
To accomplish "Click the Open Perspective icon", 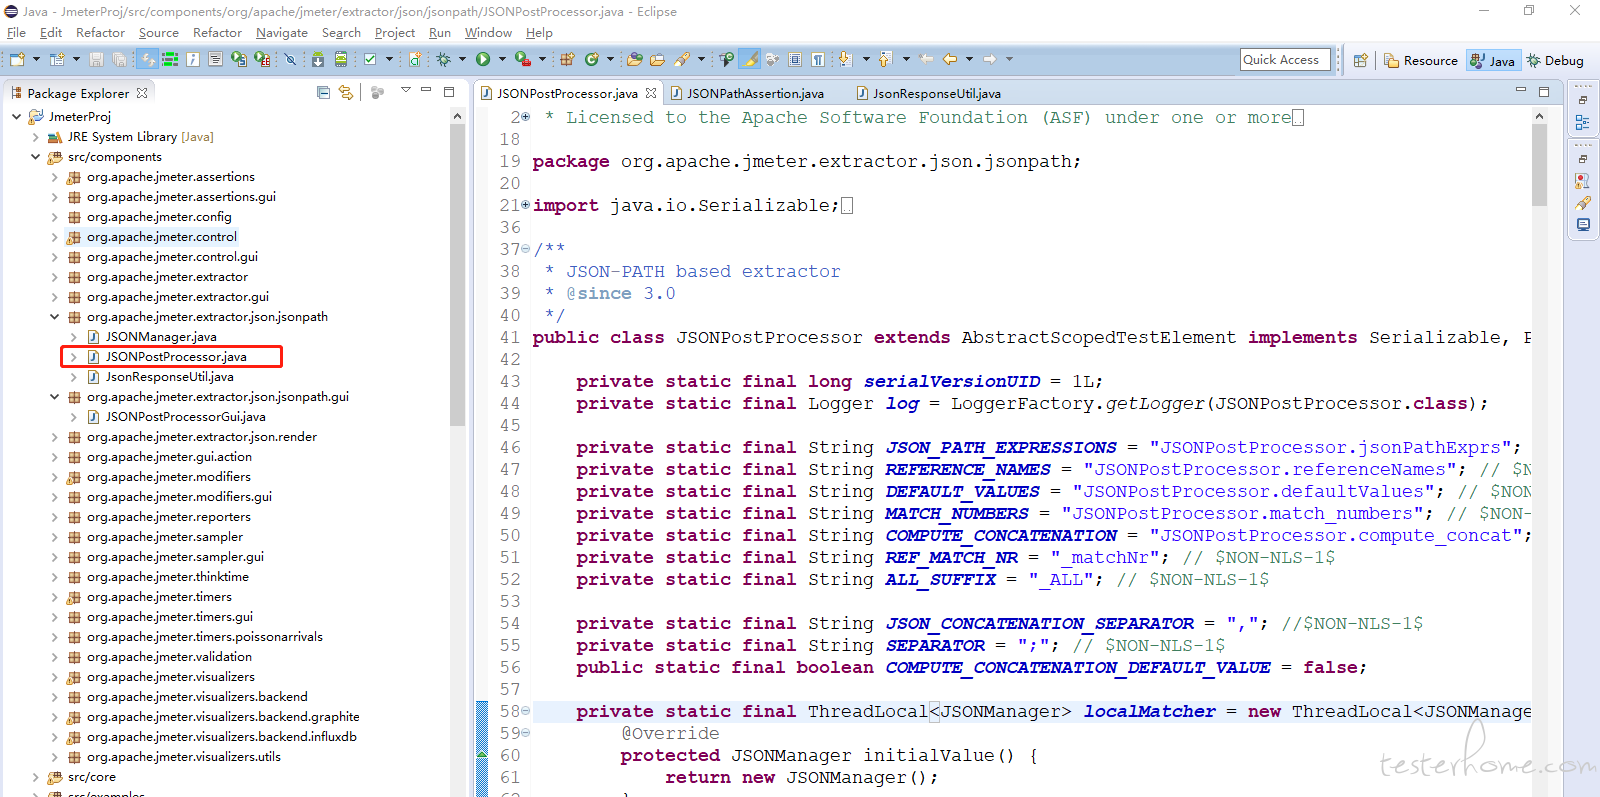I will click(x=1361, y=60).
